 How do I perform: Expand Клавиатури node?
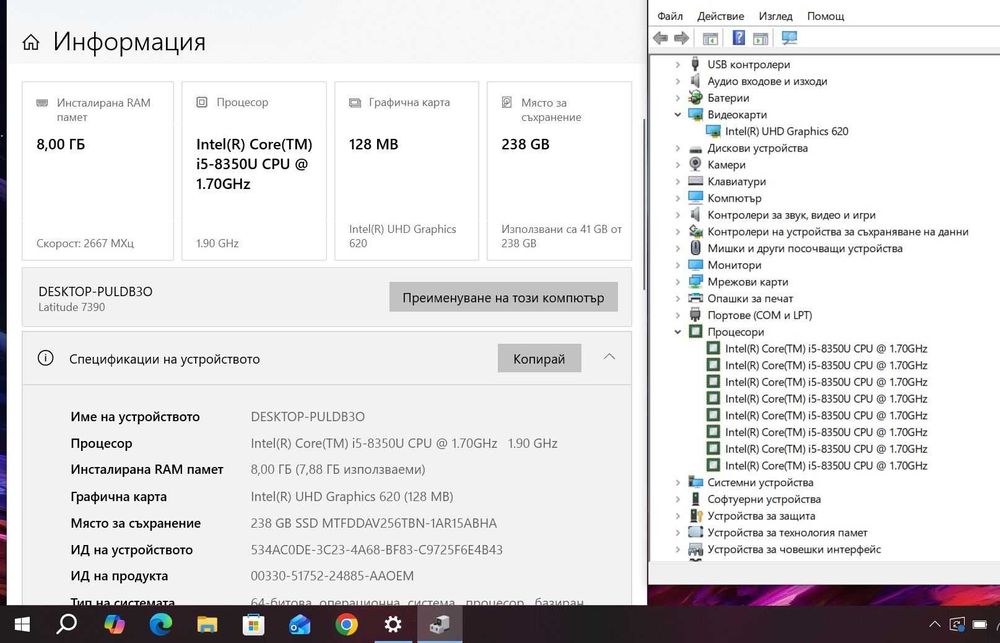click(677, 181)
